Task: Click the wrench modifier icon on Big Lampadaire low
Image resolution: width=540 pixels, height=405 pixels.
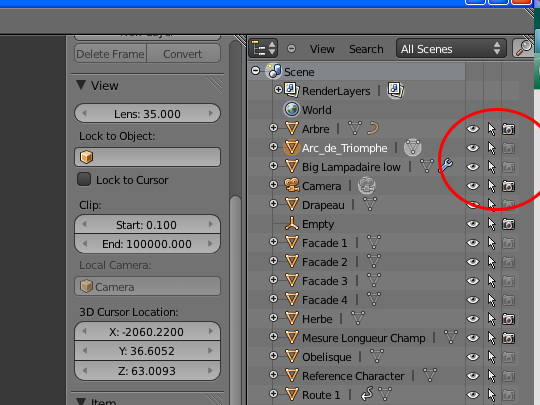Action: coord(446,166)
